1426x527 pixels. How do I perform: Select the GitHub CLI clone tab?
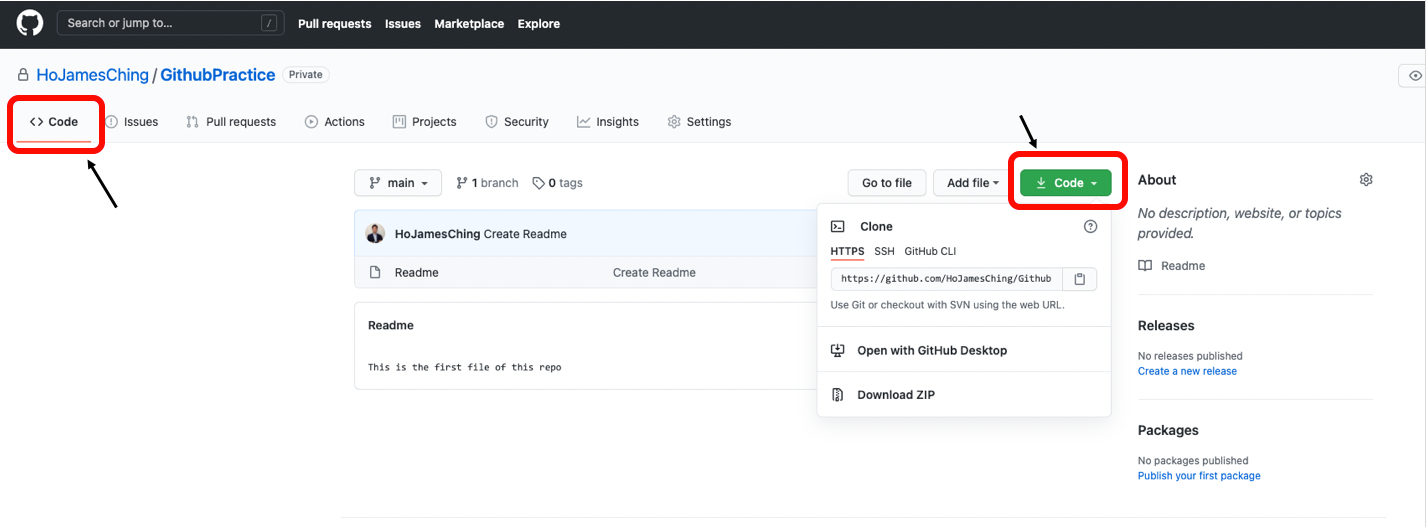930,251
